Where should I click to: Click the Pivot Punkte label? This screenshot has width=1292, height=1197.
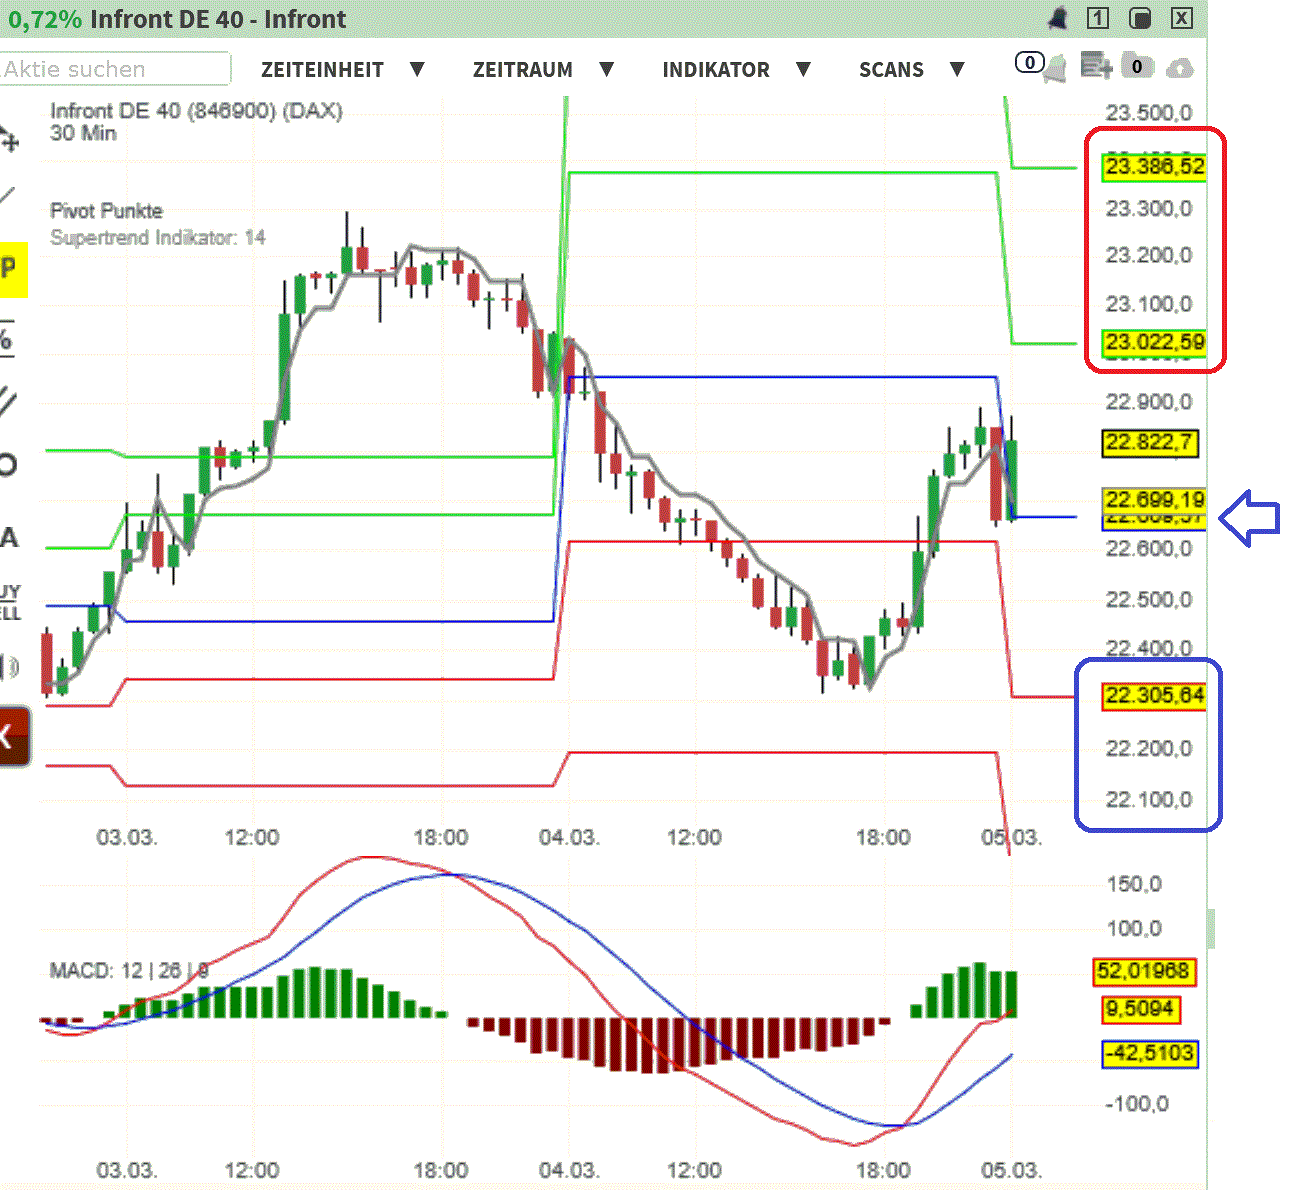click(106, 211)
